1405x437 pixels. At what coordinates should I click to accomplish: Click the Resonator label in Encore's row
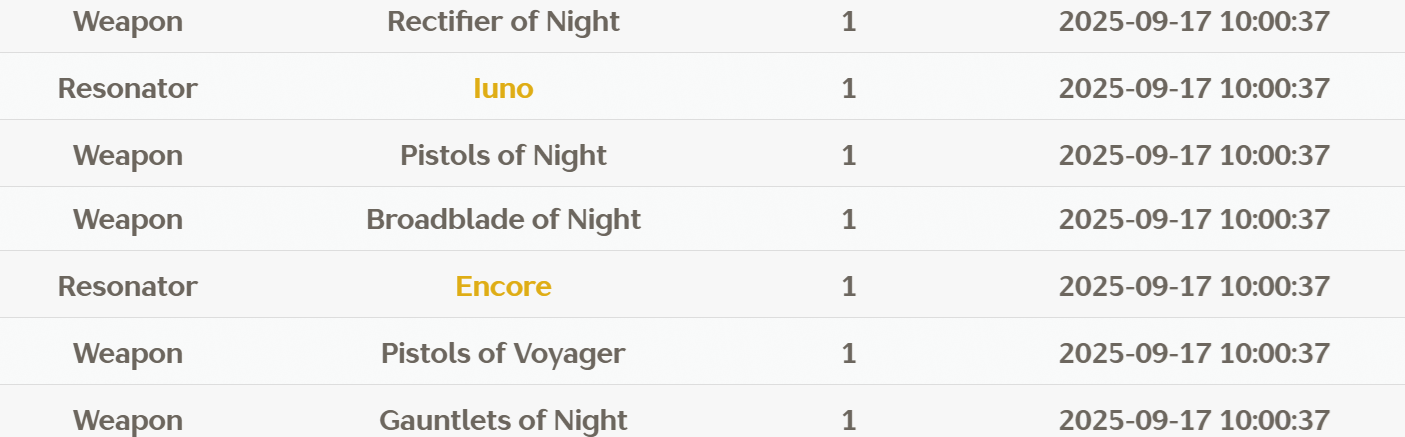[128, 286]
